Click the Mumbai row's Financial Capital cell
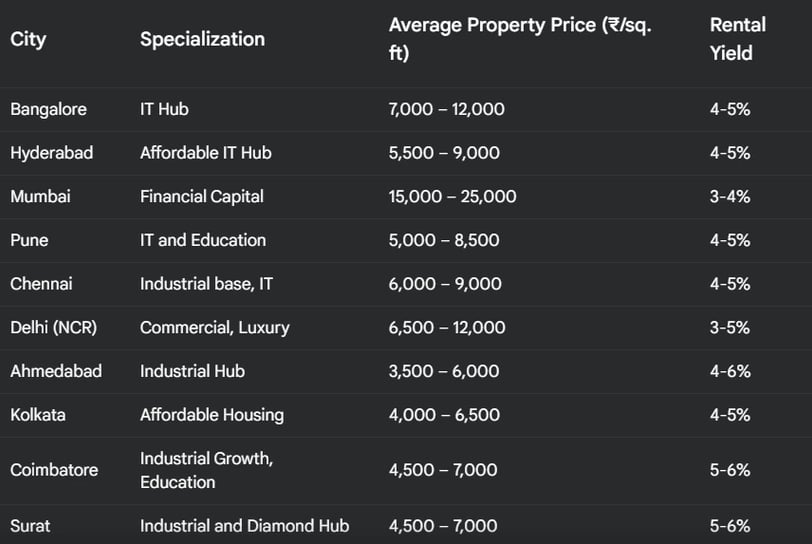812x544 pixels. 202,197
